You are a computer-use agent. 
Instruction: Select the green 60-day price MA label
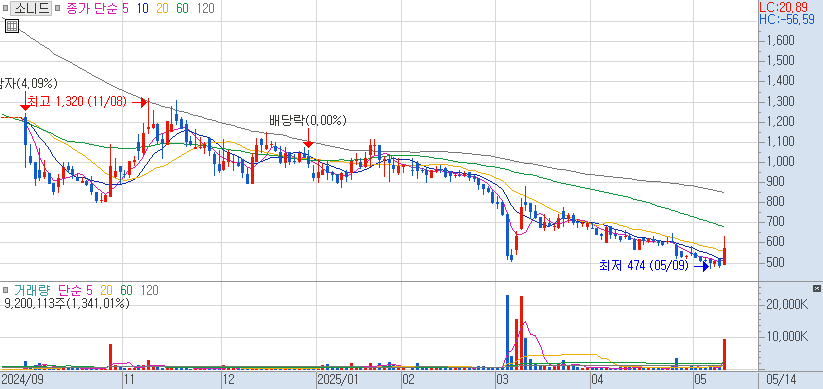[182, 8]
